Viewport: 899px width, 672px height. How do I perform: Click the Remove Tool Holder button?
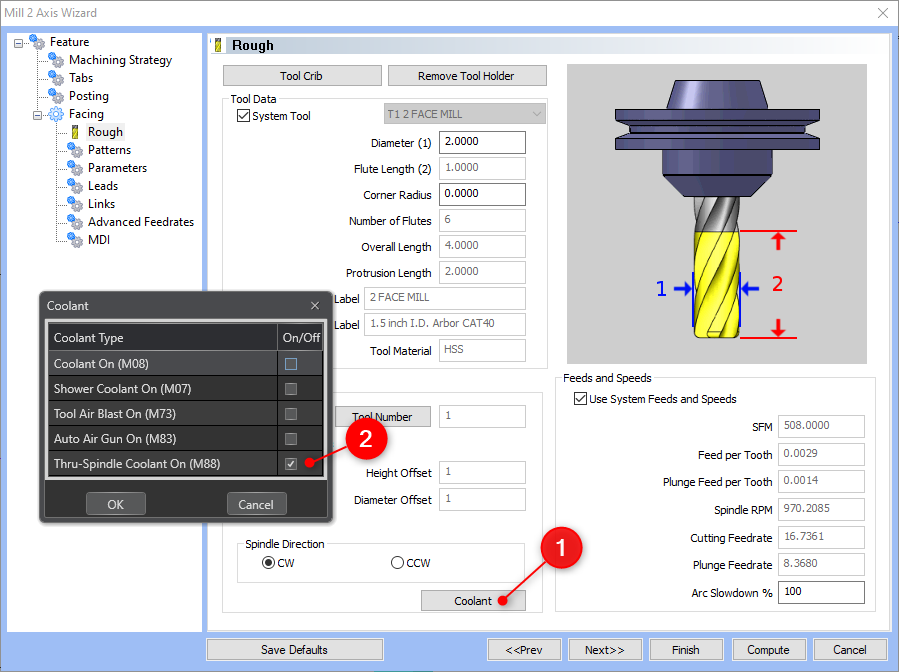point(467,76)
